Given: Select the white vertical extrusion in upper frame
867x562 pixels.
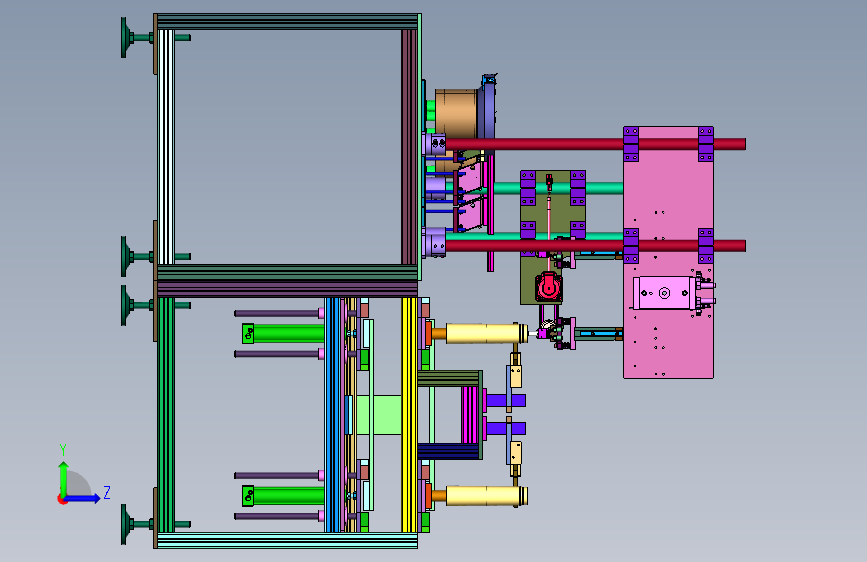Looking at the screenshot, I should 166,147.
